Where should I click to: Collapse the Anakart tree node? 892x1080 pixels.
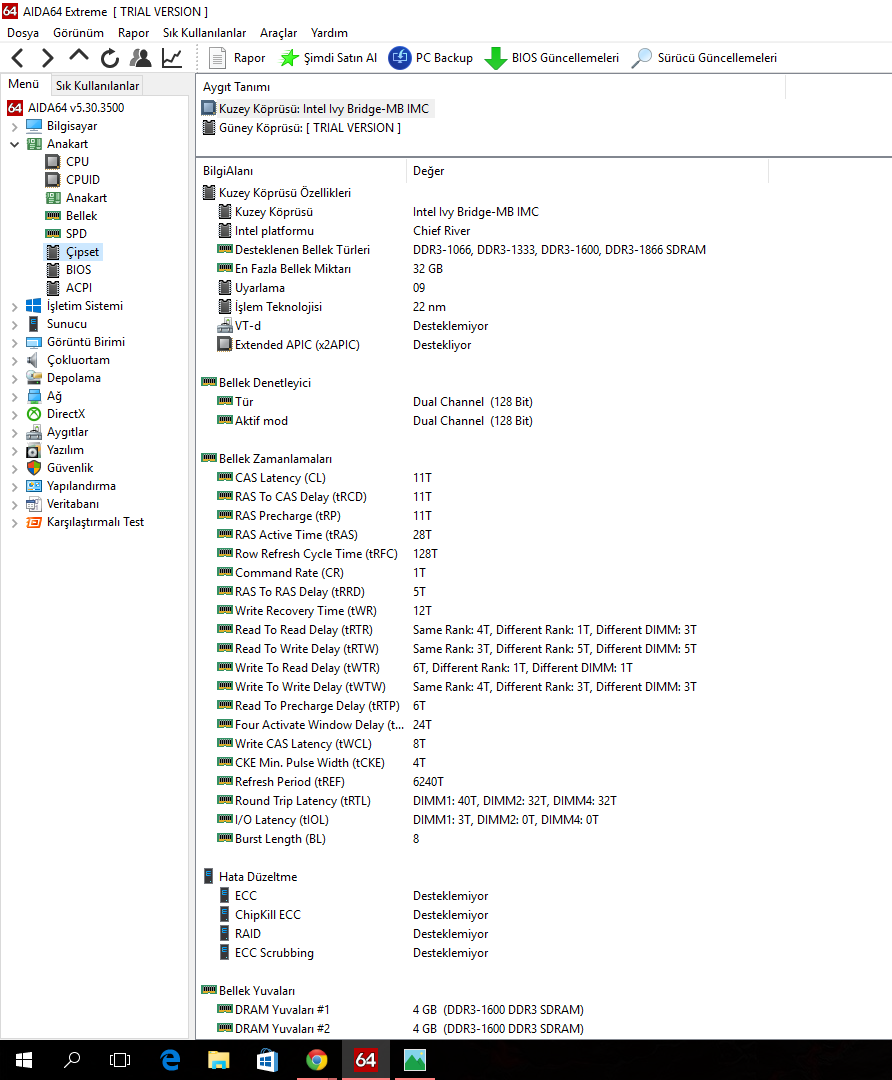click(15, 144)
